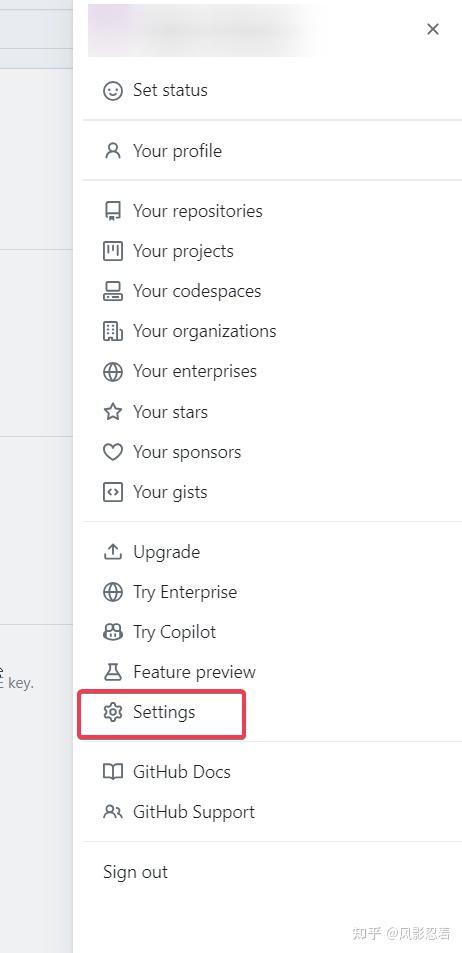
Task: Click the organizations building icon
Action: [112, 331]
